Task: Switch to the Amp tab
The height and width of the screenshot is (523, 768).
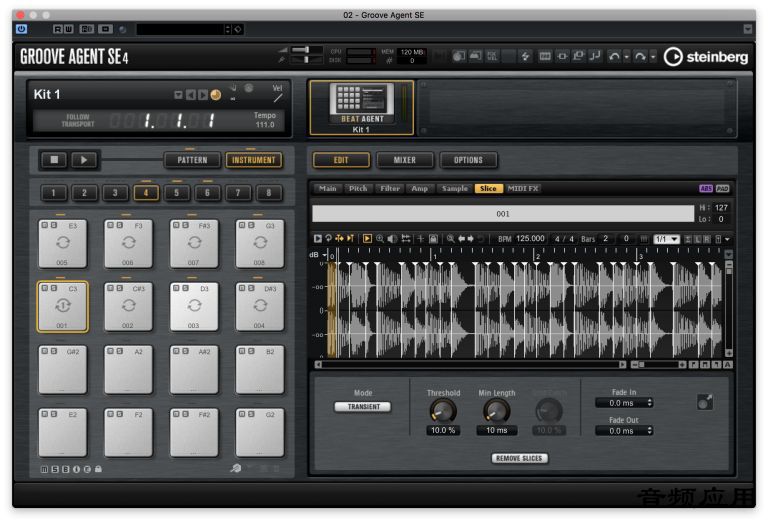Action: click(420, 189)
